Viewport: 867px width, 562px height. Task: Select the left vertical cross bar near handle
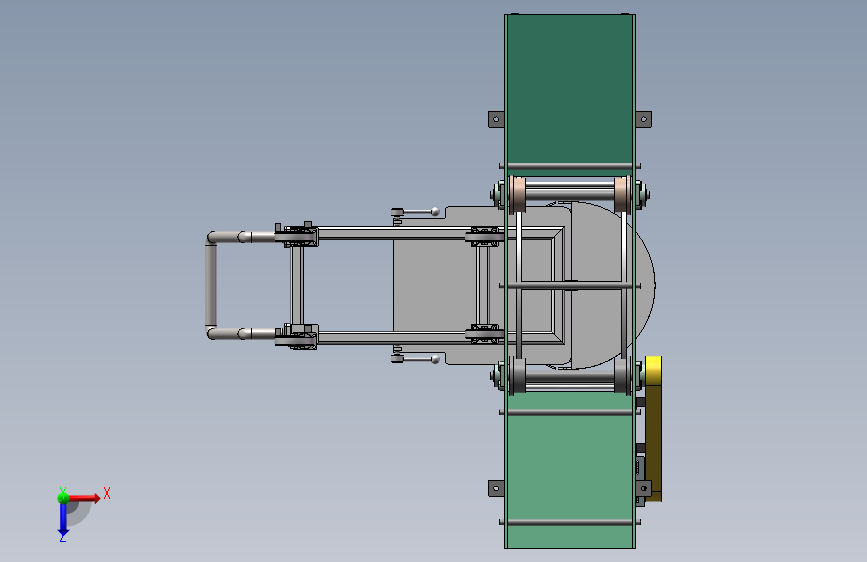click(x=297, y=285)
